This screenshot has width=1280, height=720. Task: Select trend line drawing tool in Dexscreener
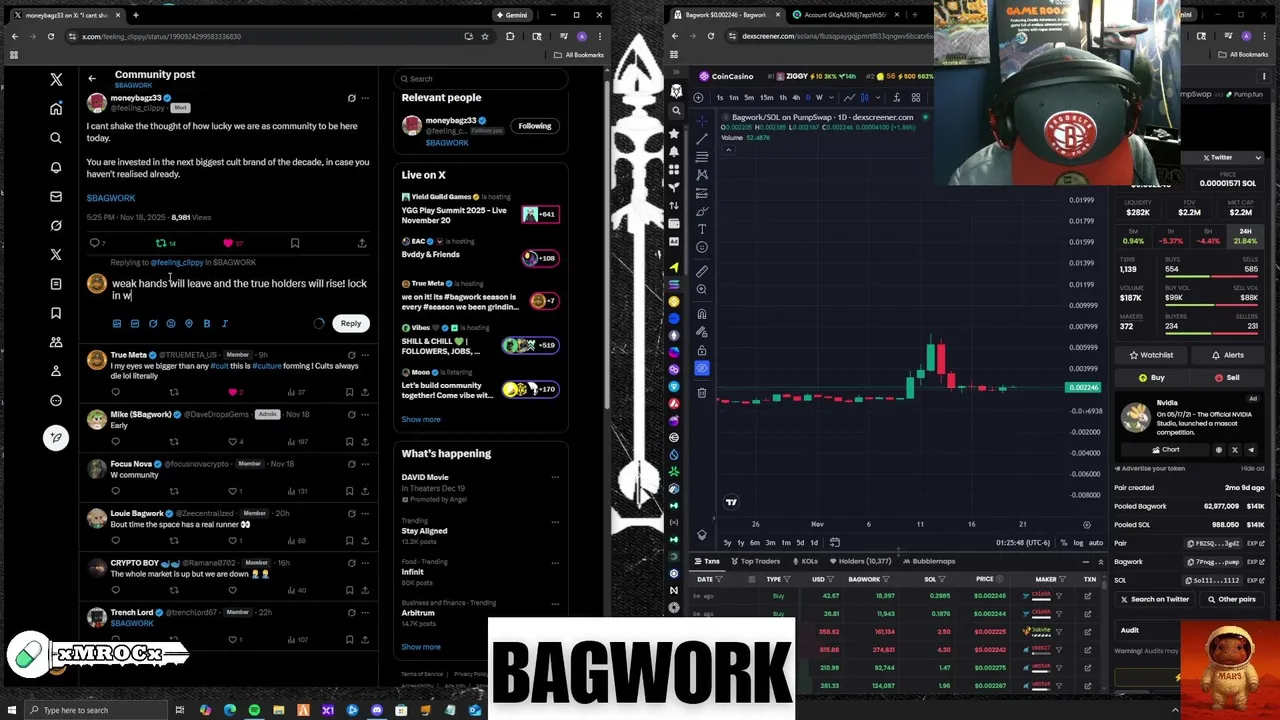point(702,138)
